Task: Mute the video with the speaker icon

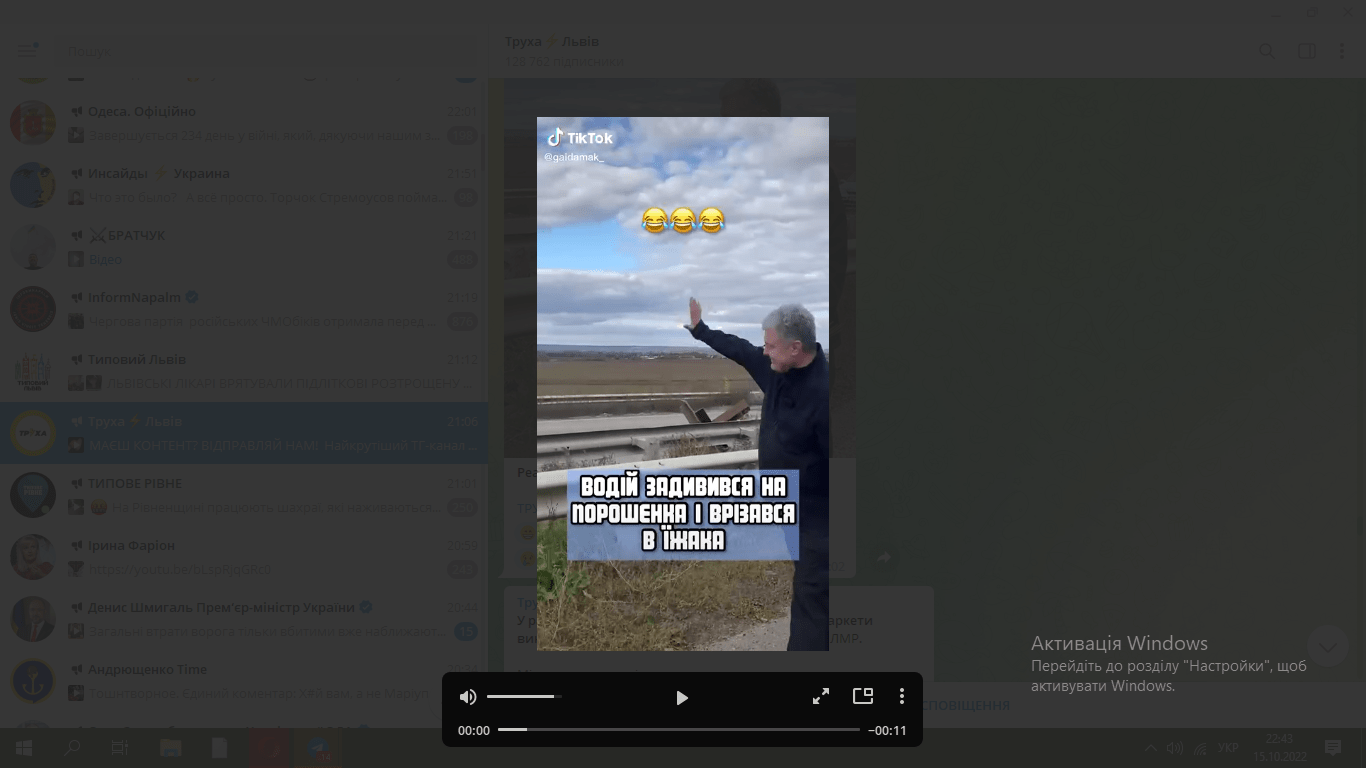Action: click(468, 697)
